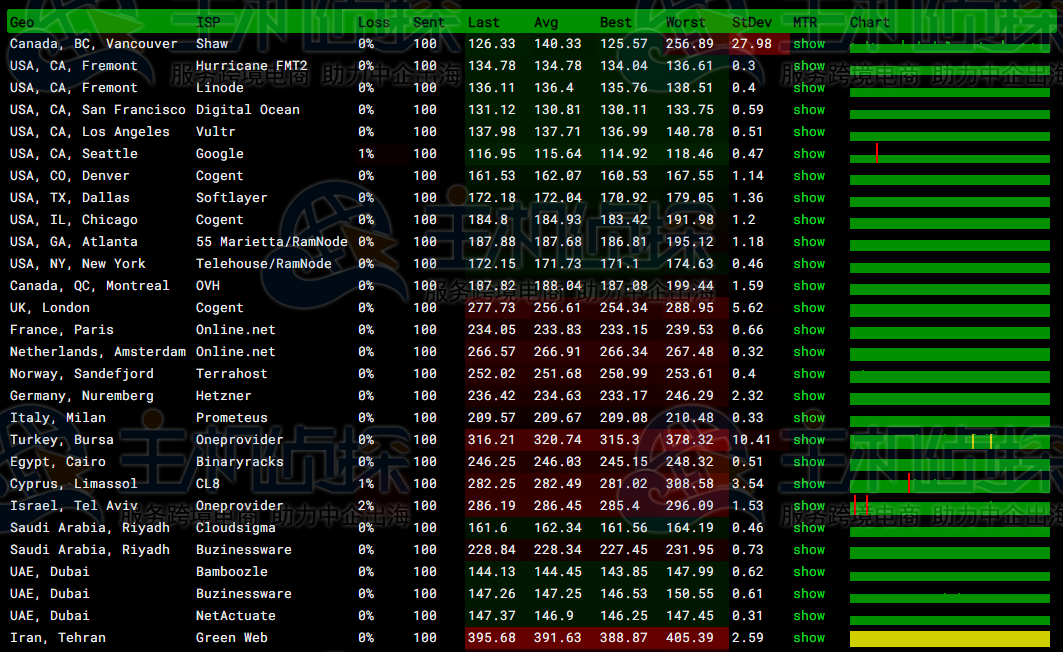Click 'show' for Cyprus Limassol CL8
The image size is (1063, 652).
click(x=809, y=484)
